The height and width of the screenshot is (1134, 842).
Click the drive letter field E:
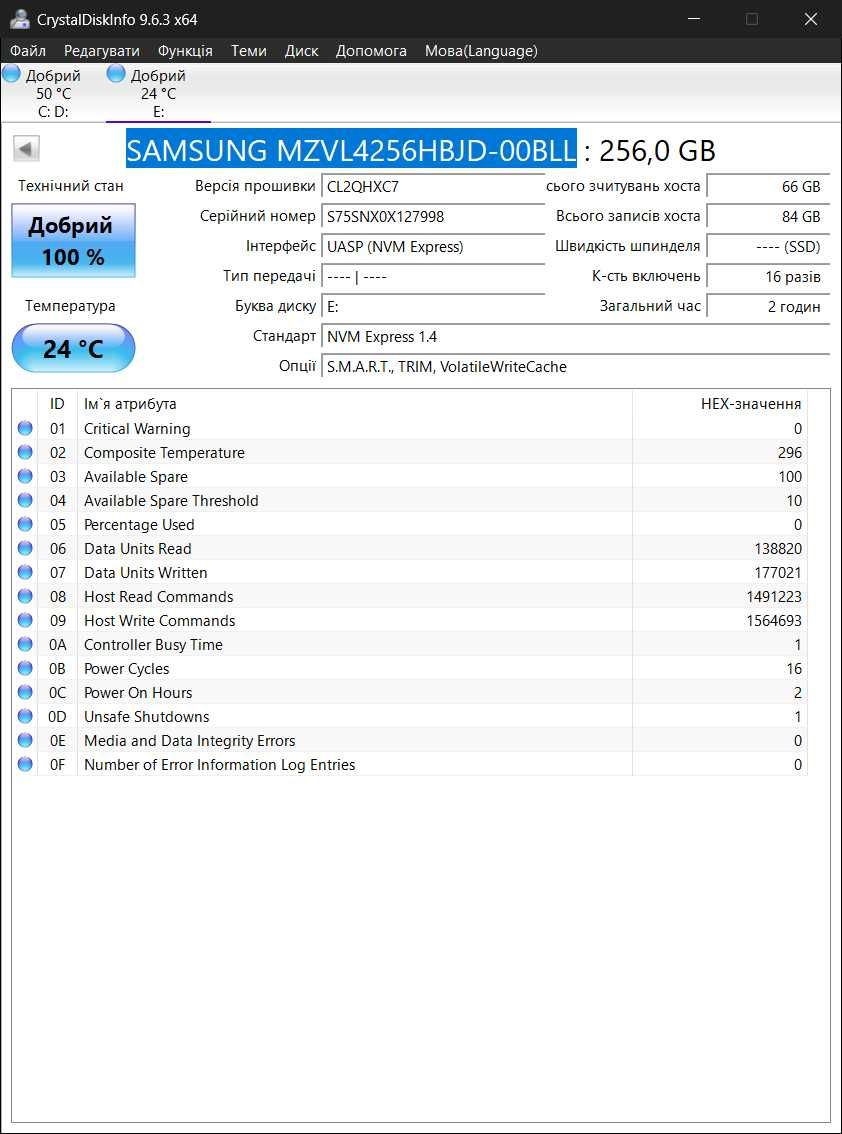click(433, 307)
